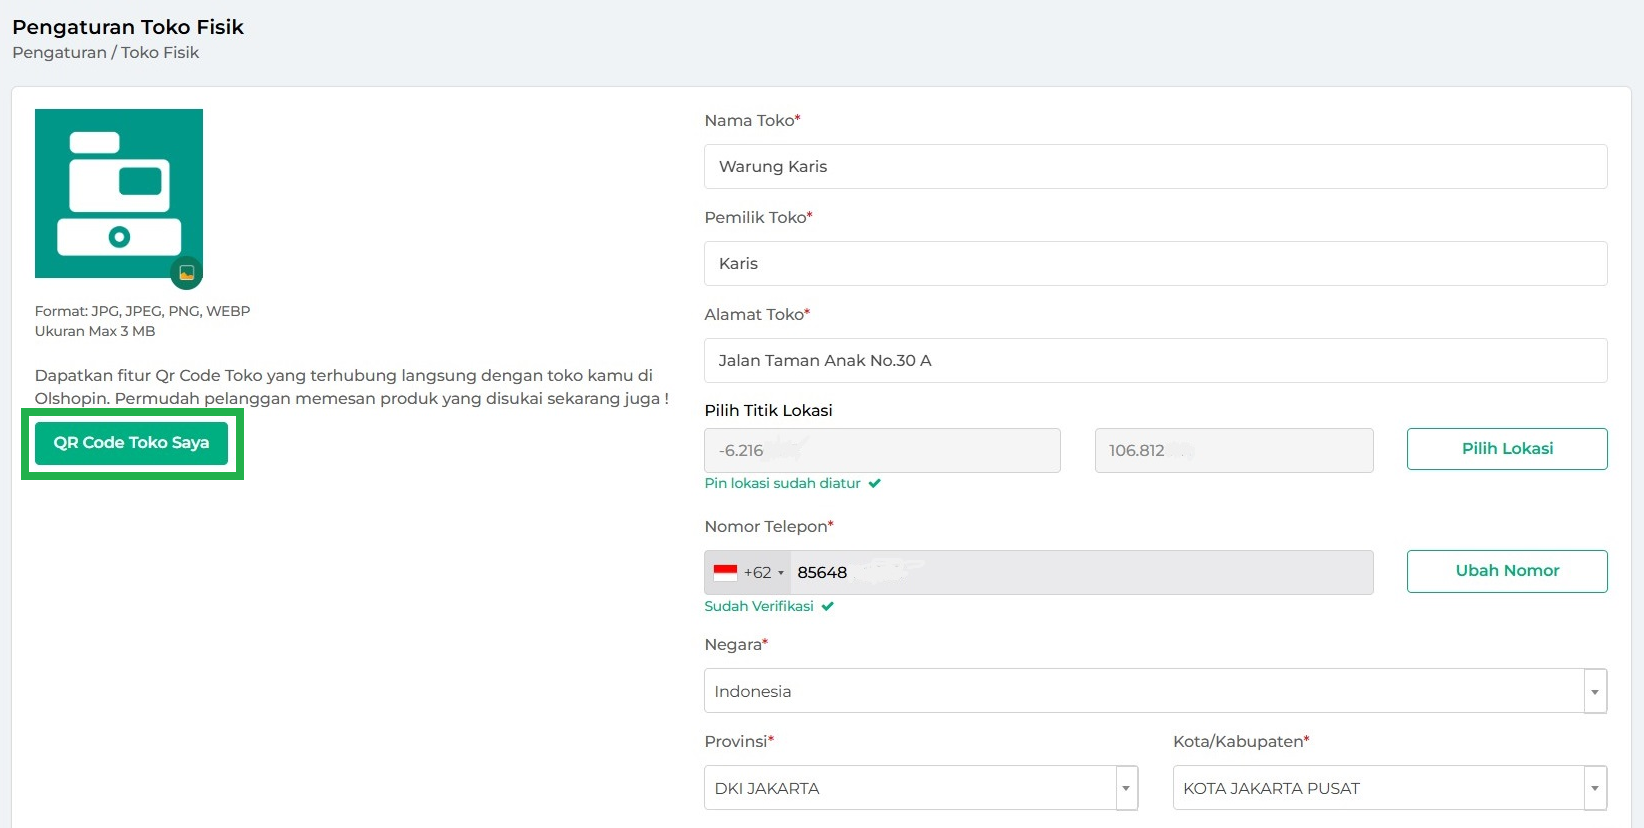Image resolution: width=1644 pixels, height=828 pixels.
Task: Click the Indonesian flag icon
Action: coord(725,573)
